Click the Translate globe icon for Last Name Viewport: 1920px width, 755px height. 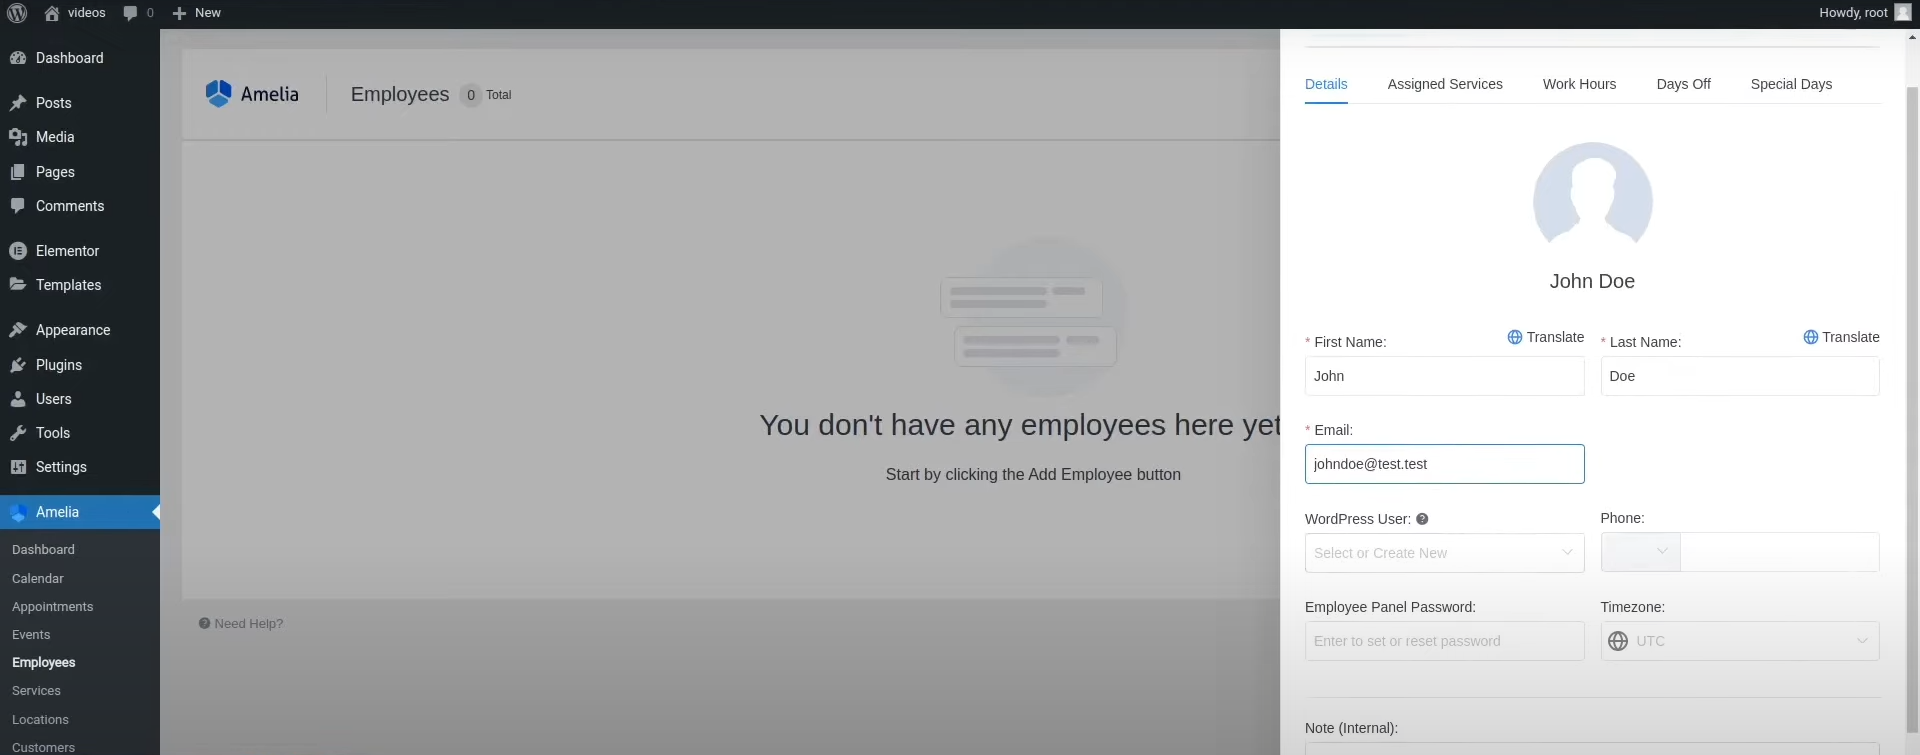pyautogui.click(x=1810, y=337)
